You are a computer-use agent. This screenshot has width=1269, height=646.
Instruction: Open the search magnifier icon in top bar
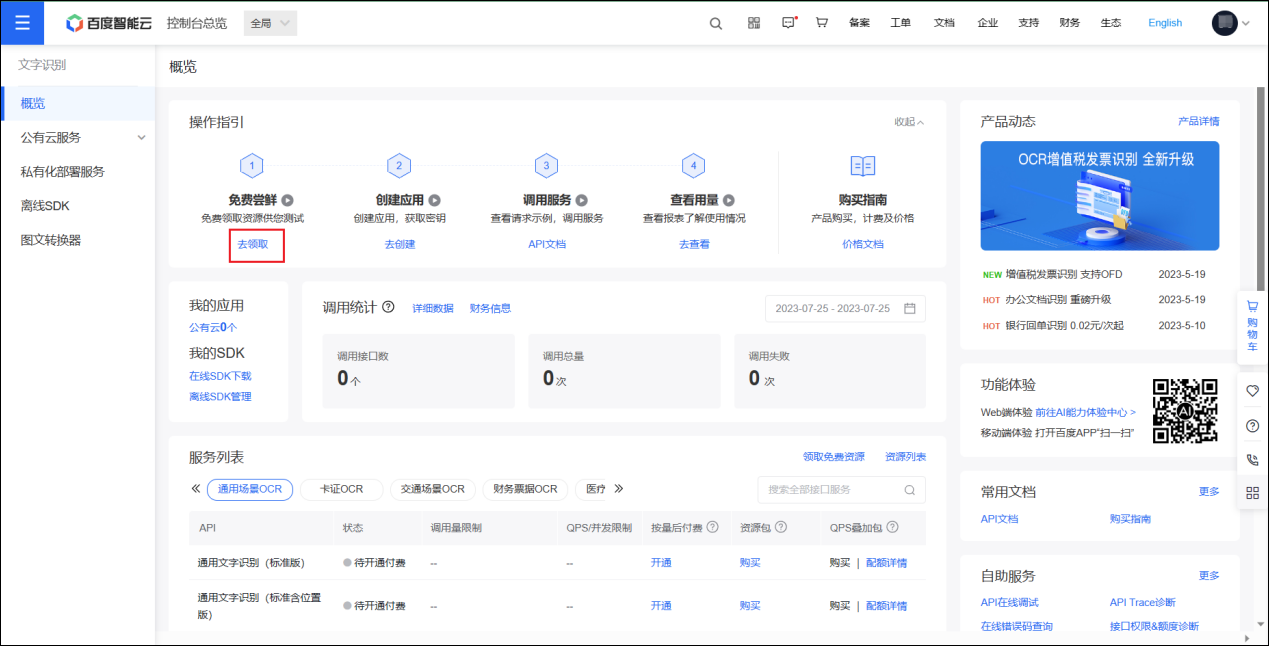[715, 22]
